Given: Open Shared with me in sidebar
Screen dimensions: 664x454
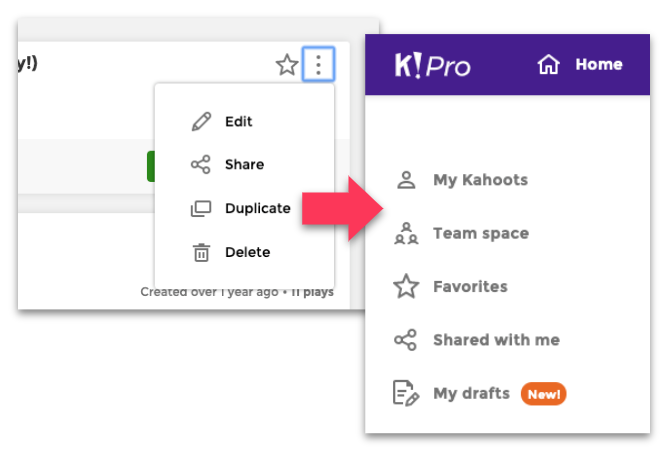Looking at the screenshot, I should click(496, 340).
